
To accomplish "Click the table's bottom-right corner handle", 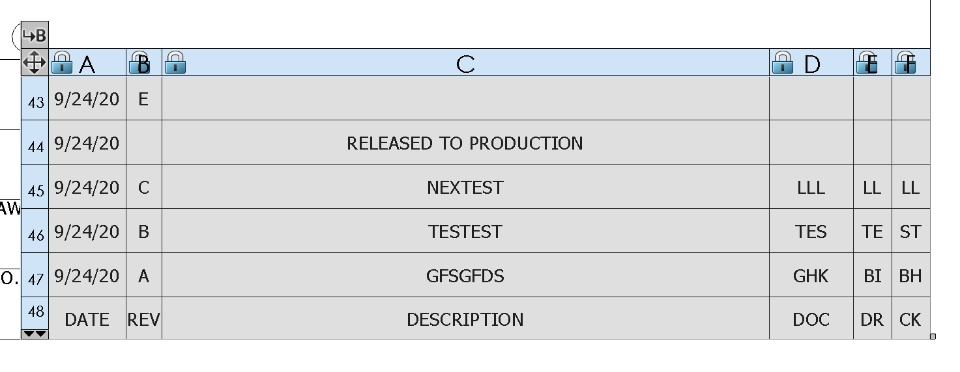I will pyautogui.click(x=932, y=336).
